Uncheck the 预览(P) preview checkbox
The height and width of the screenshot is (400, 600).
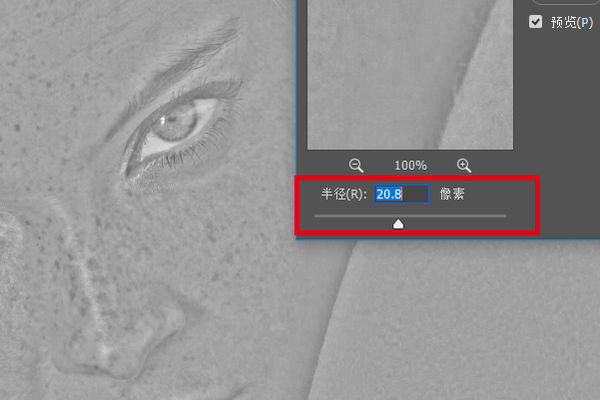coord(535,22)
